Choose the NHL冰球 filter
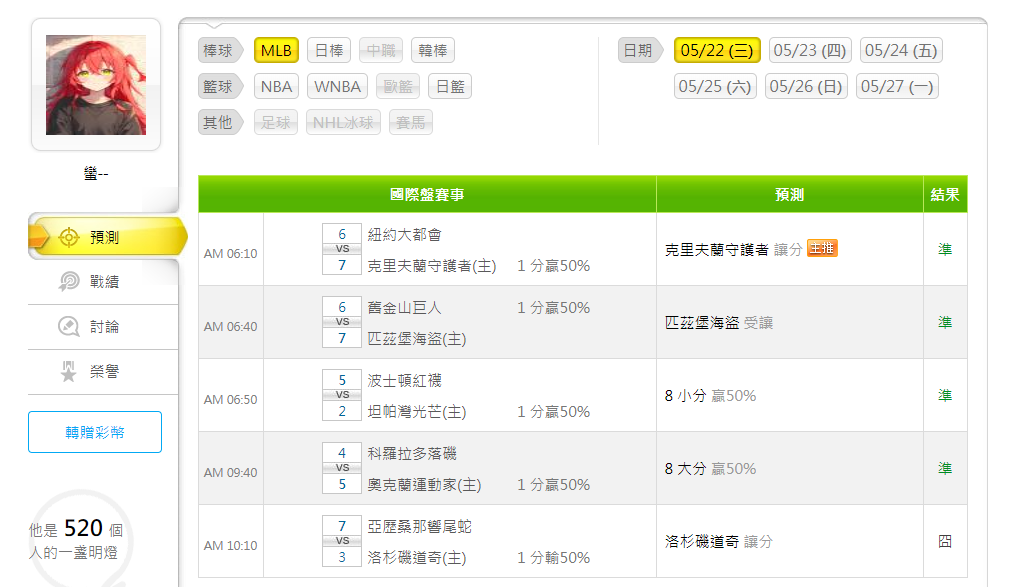The image size is (1010, 587). [x=343, y=122]
